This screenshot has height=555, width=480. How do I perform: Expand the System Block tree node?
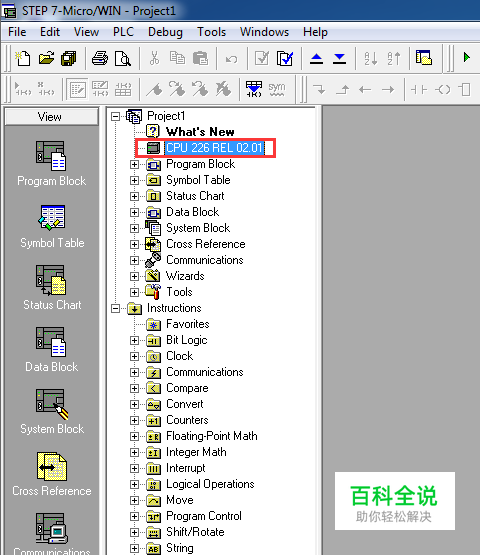click(x=134, y=228)
